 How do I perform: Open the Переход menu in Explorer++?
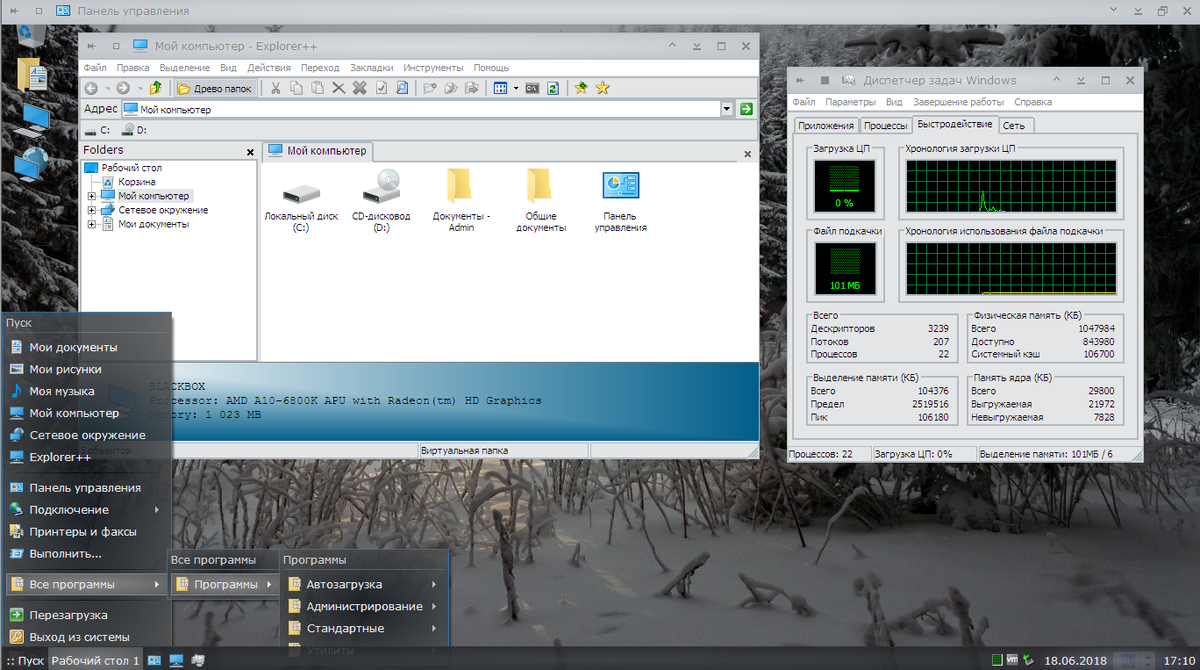[320, 67]
